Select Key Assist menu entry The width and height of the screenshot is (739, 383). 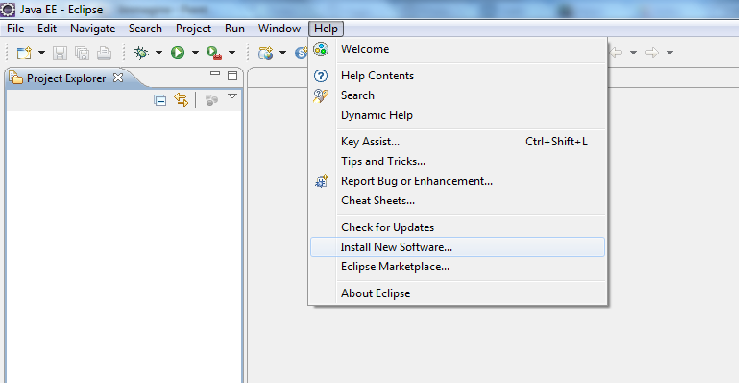pos(458,141)
